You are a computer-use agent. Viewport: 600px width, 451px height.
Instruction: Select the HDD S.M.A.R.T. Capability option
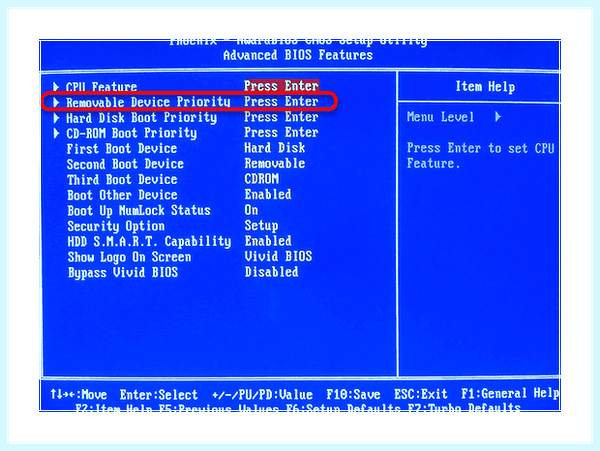(149, 242)
